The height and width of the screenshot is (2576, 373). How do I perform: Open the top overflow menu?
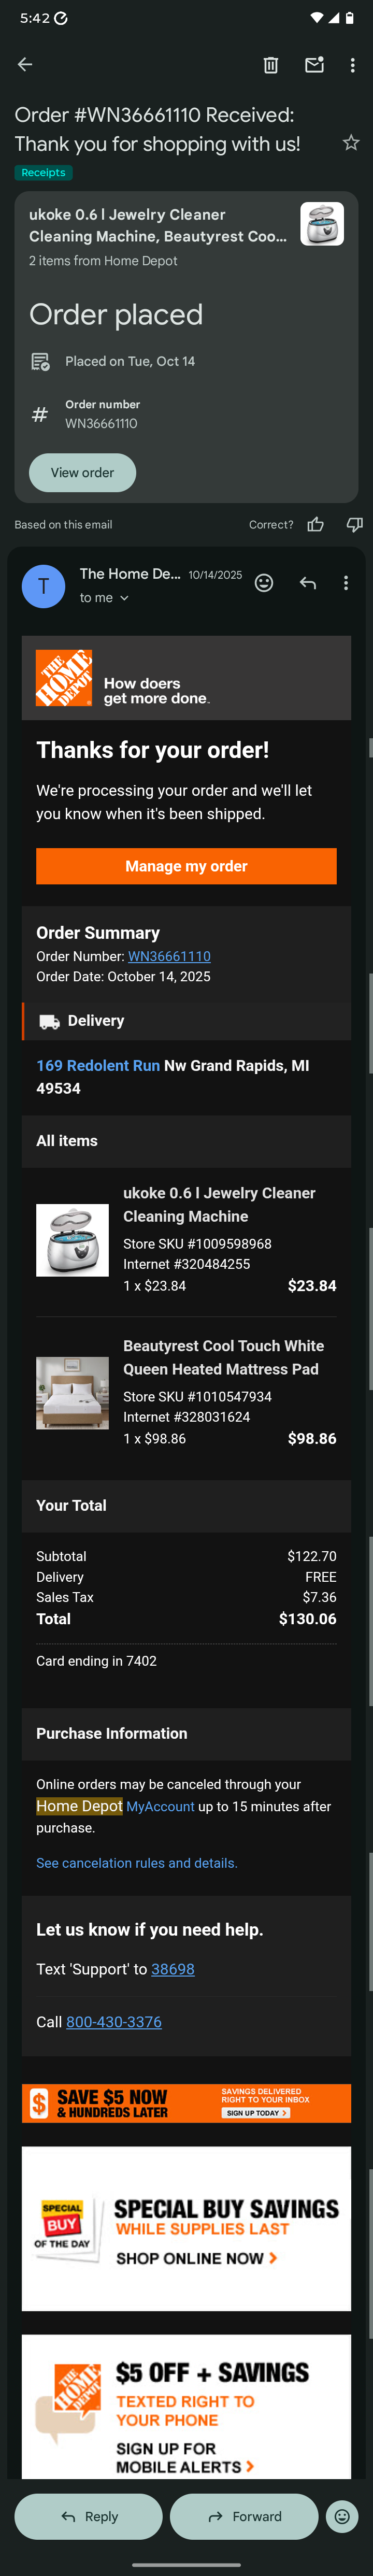coord(352,65)
